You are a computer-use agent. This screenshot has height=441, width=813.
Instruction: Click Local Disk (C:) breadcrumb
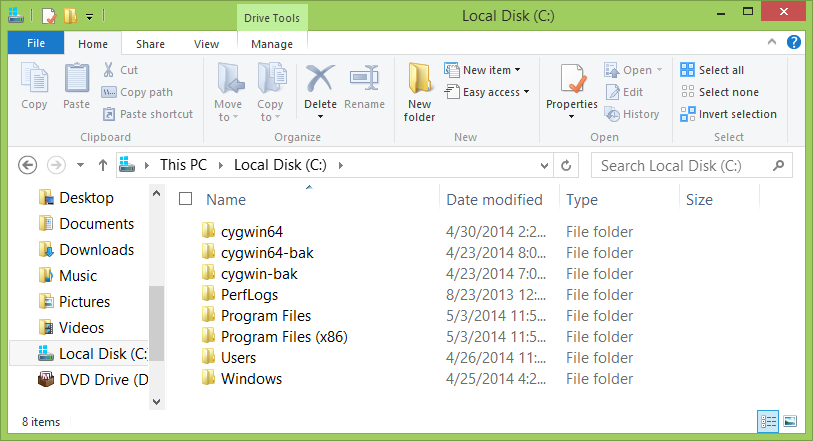coord(281,165)
